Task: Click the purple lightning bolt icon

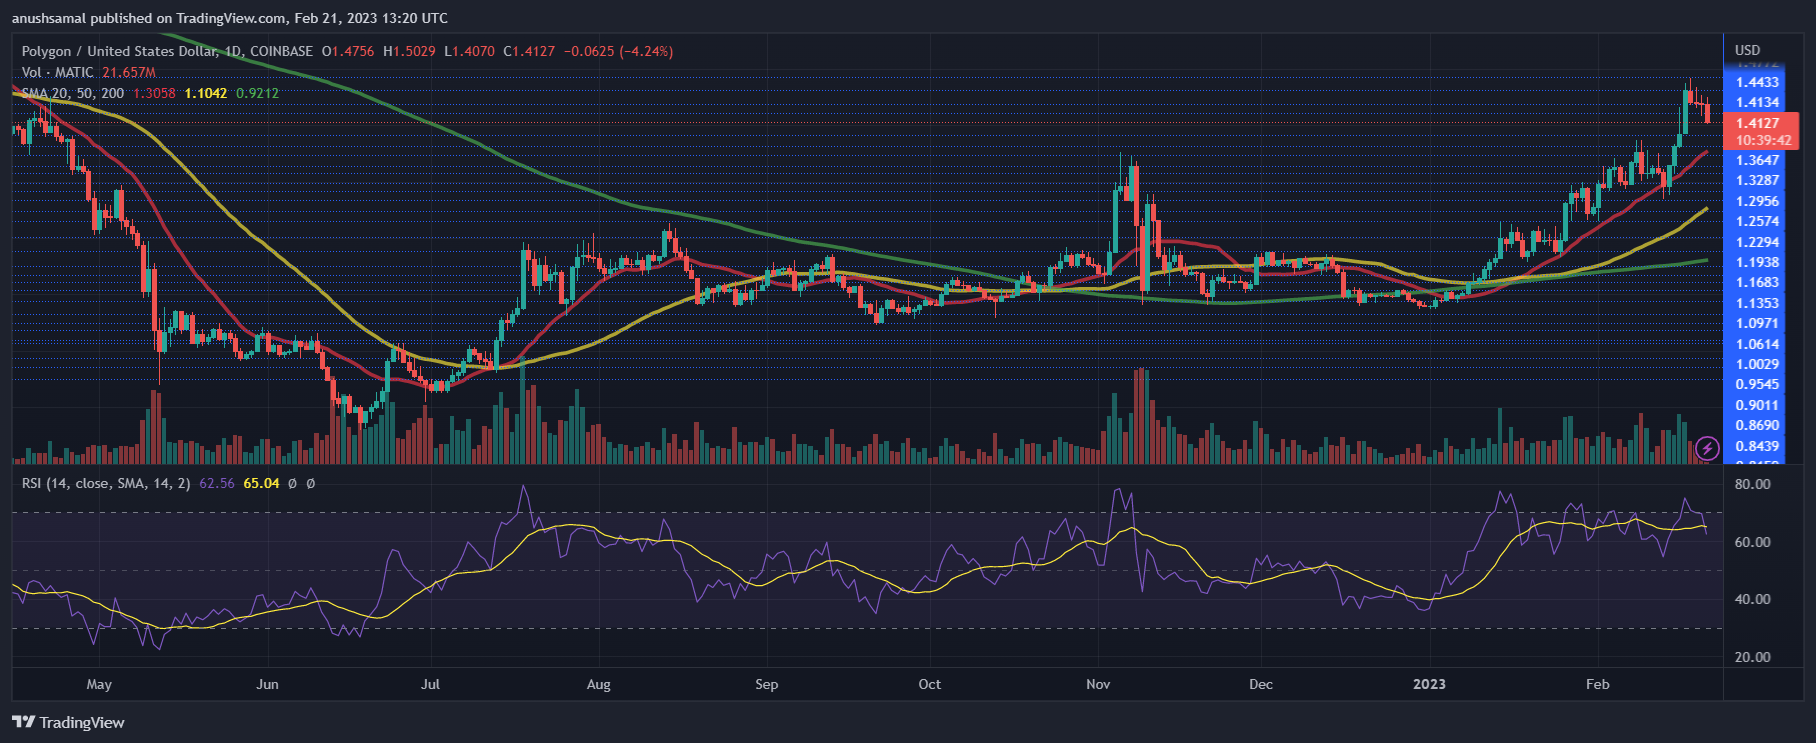Action: [x=1707, y=448]
